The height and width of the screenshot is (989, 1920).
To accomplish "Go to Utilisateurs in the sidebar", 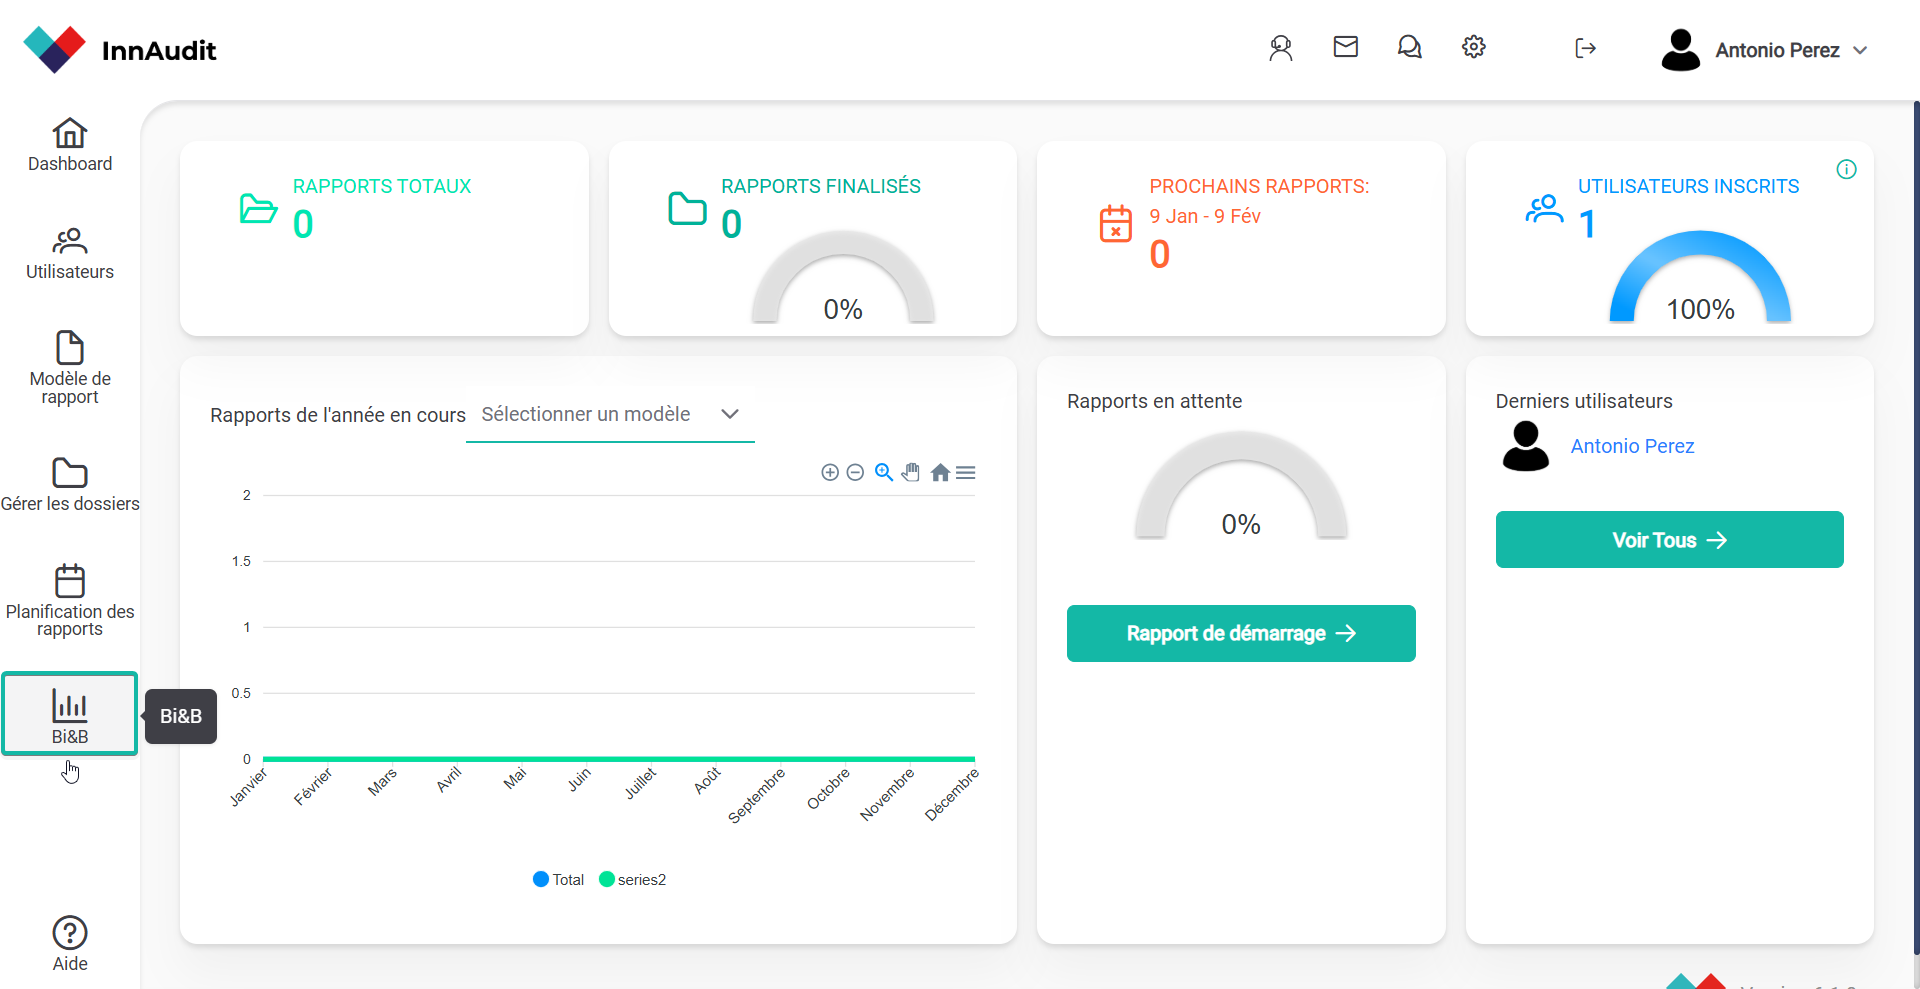I will pyautogui.click(x=70, y=254).
